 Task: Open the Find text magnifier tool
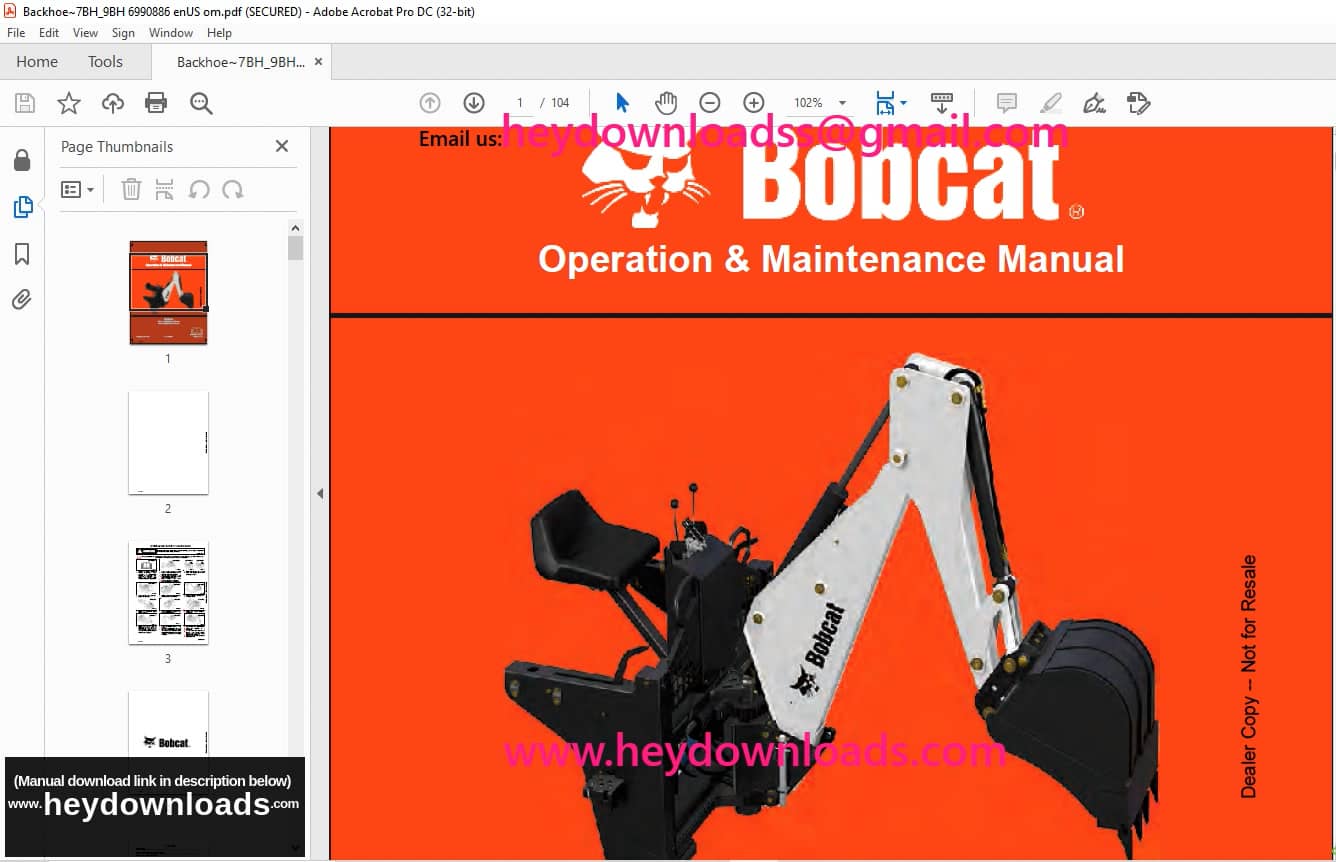[201, 103]
